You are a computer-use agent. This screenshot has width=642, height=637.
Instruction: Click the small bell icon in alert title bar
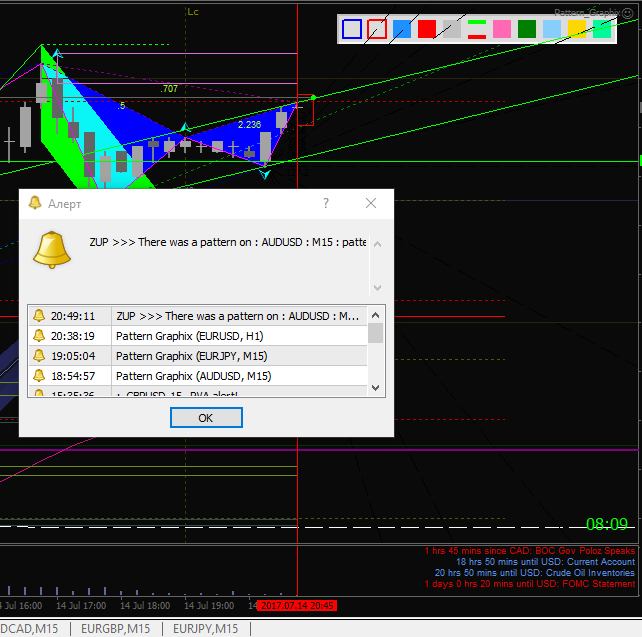[35, 203]
